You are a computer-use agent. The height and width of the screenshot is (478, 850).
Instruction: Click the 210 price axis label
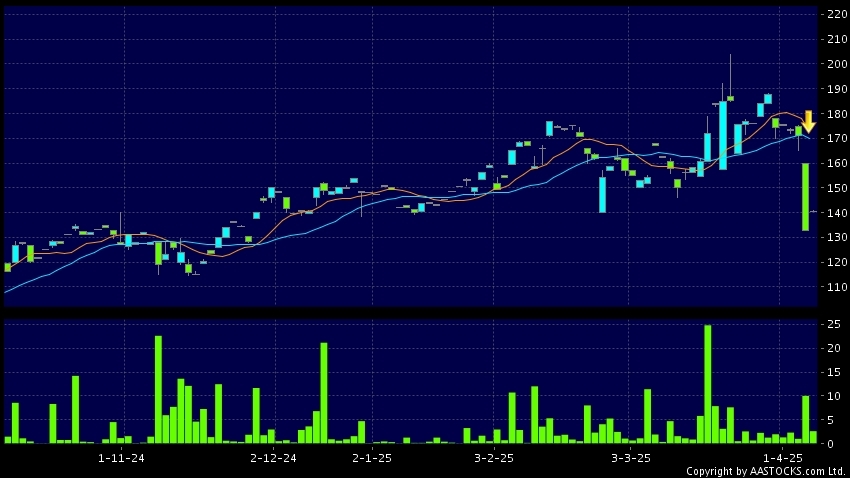[837, 39]
